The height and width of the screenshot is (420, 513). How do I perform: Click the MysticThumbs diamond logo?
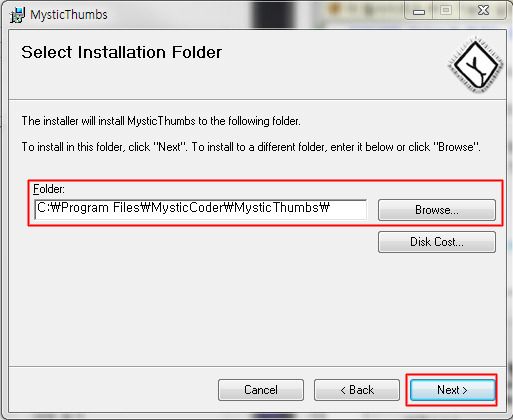[475, 65]
